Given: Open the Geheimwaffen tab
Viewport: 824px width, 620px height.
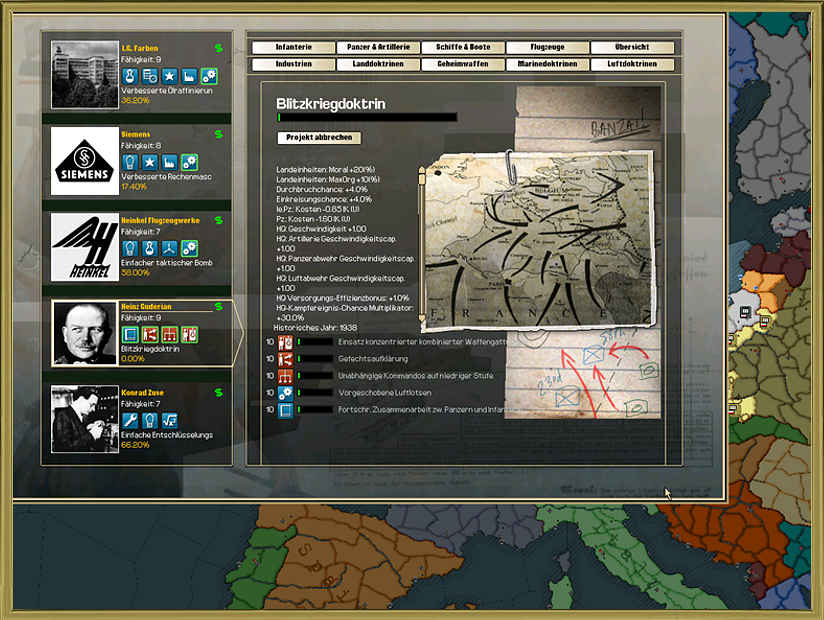Looking at the screenshot, I should coord(462,64).
